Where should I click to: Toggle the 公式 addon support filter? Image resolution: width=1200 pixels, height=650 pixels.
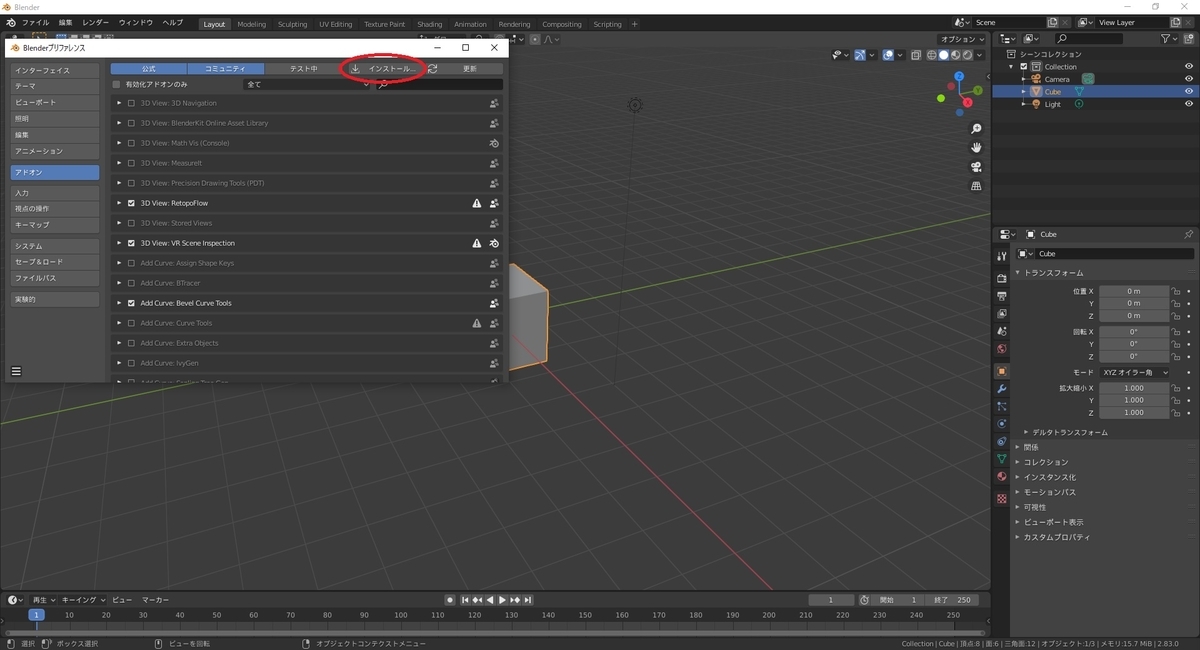[148, 68]
